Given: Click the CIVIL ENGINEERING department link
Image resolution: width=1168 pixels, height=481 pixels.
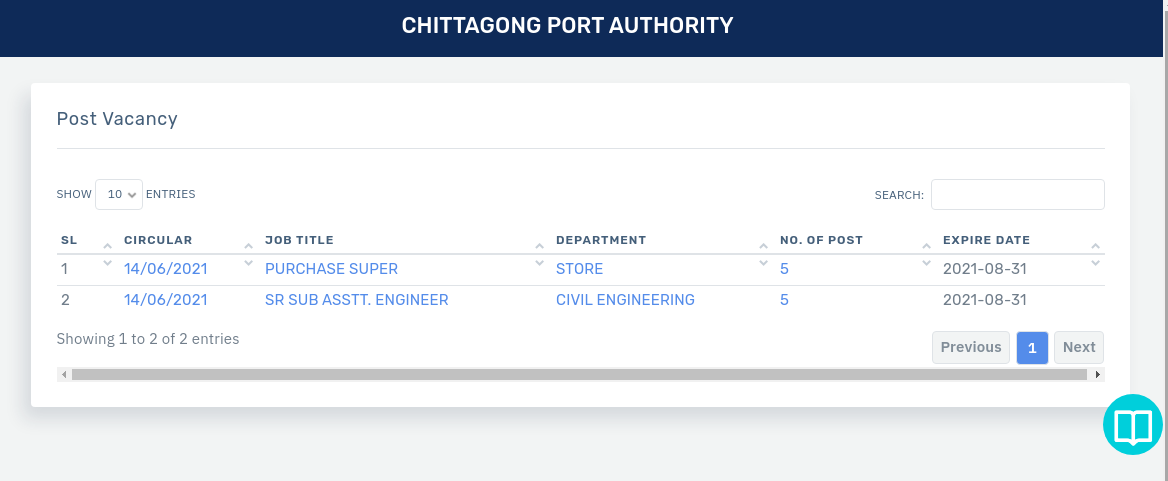Looking at the screenshot, I should point(625,300).
